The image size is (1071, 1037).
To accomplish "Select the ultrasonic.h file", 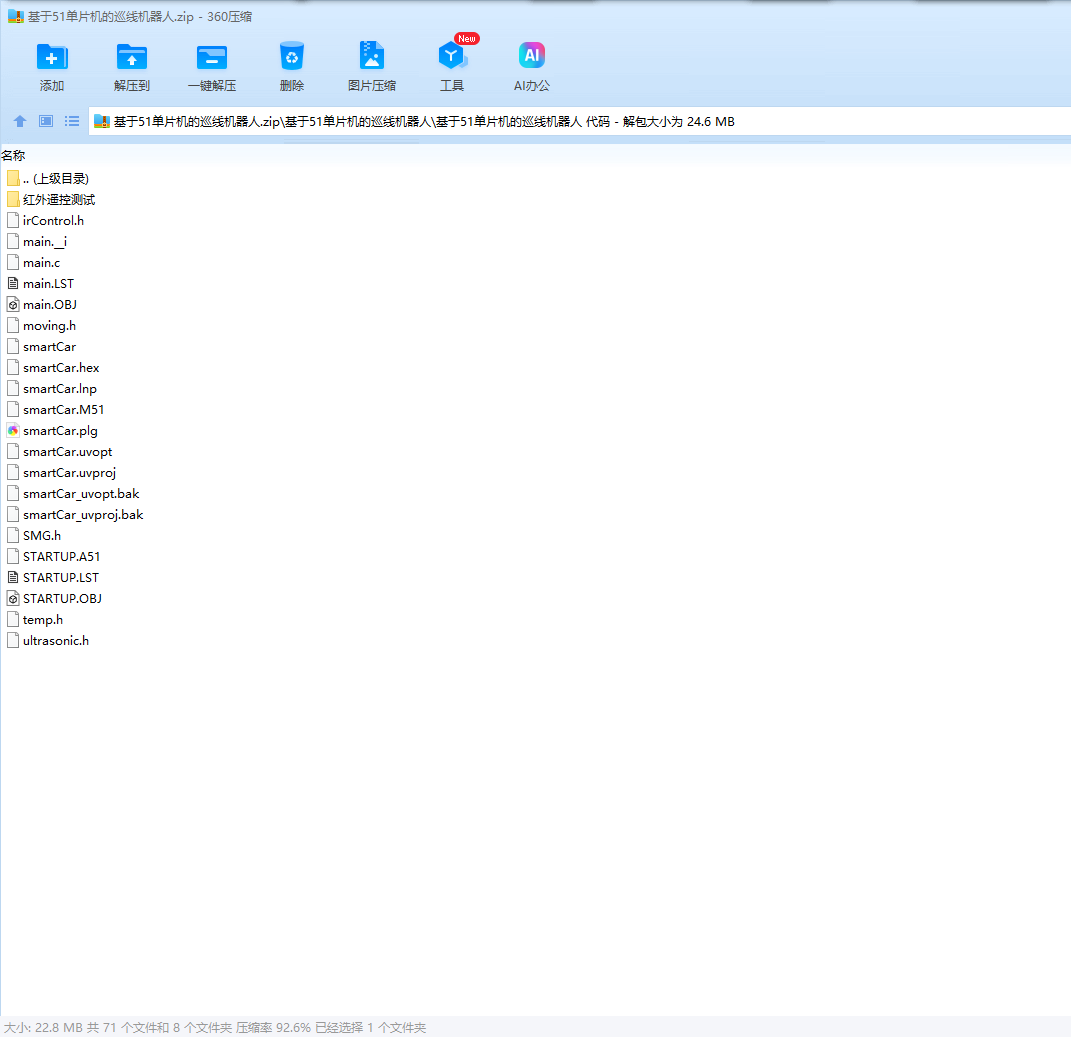I will (48, 641).
